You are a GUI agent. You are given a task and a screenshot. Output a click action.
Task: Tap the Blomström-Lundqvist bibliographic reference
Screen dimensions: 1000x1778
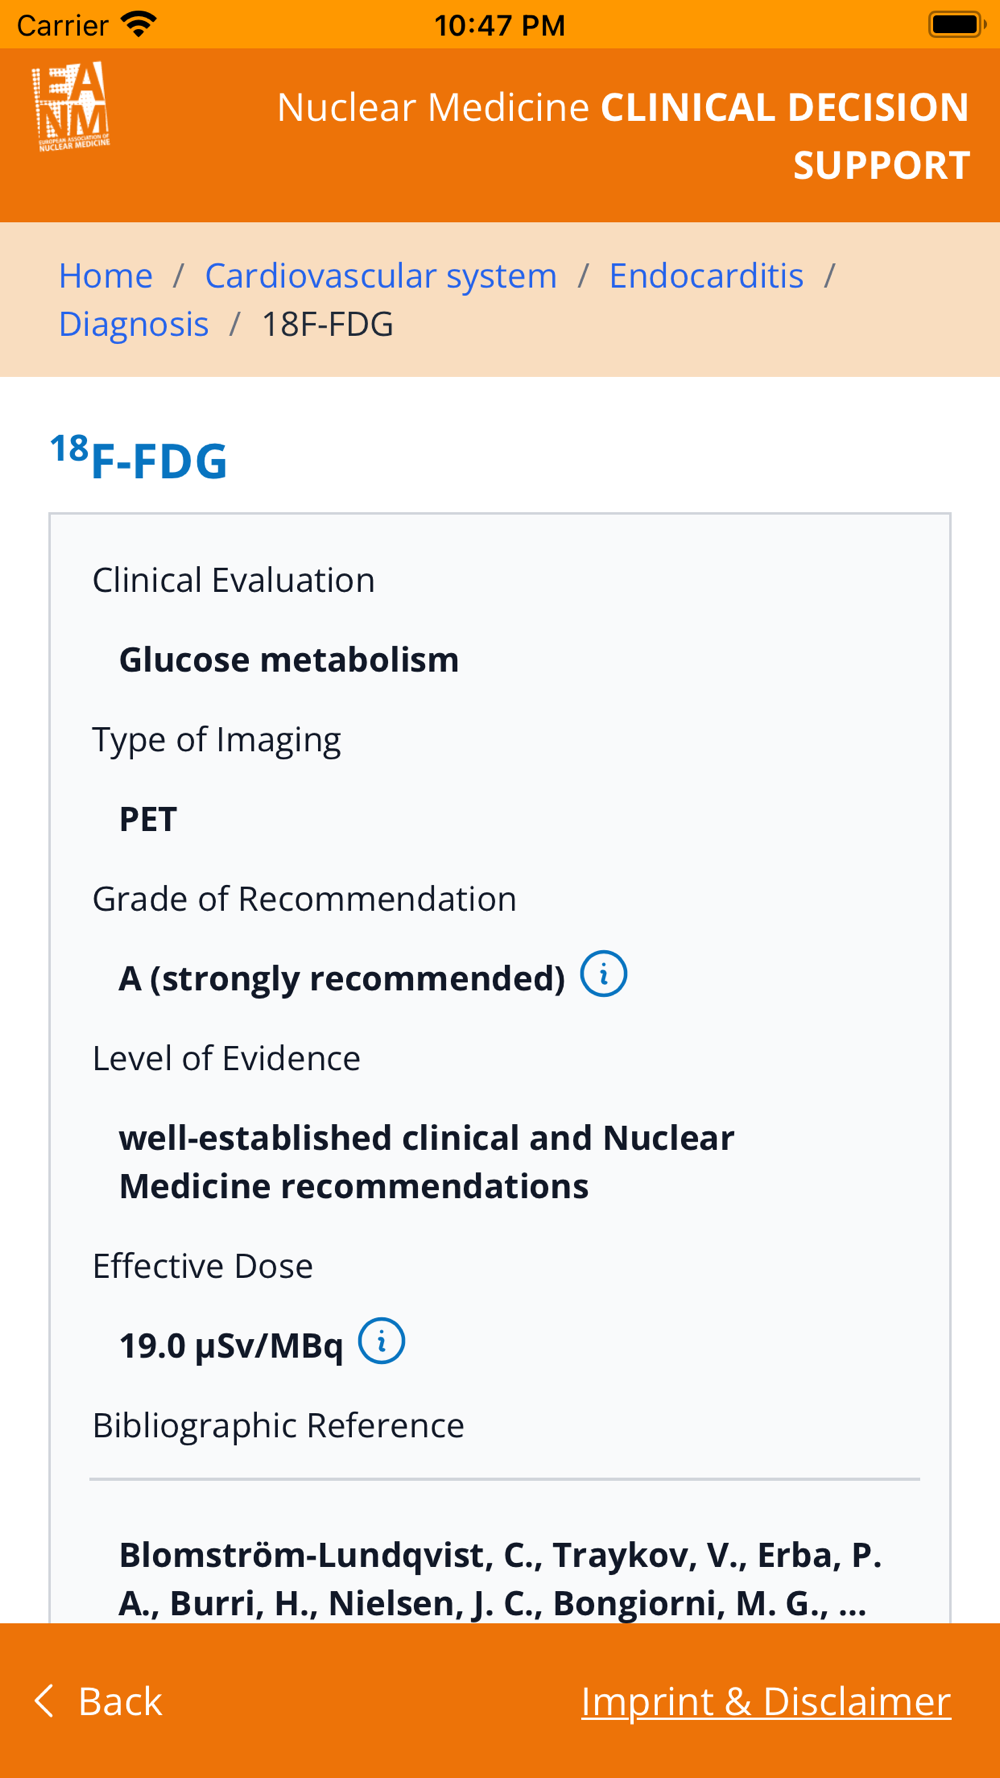[500, 1578]
